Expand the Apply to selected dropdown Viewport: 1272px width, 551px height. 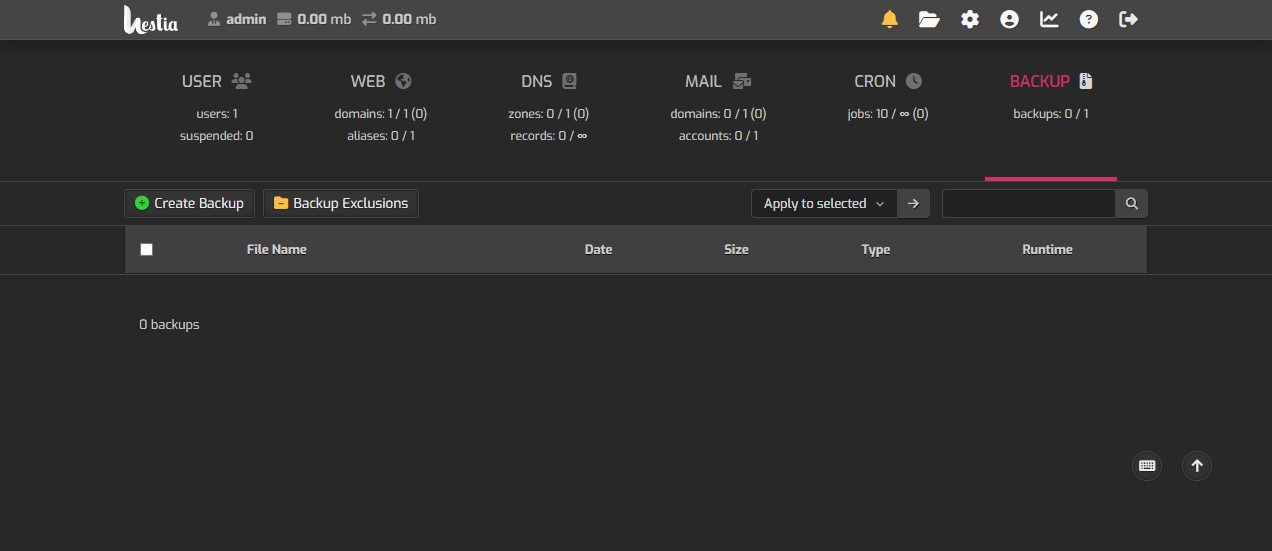click(824, 203)
